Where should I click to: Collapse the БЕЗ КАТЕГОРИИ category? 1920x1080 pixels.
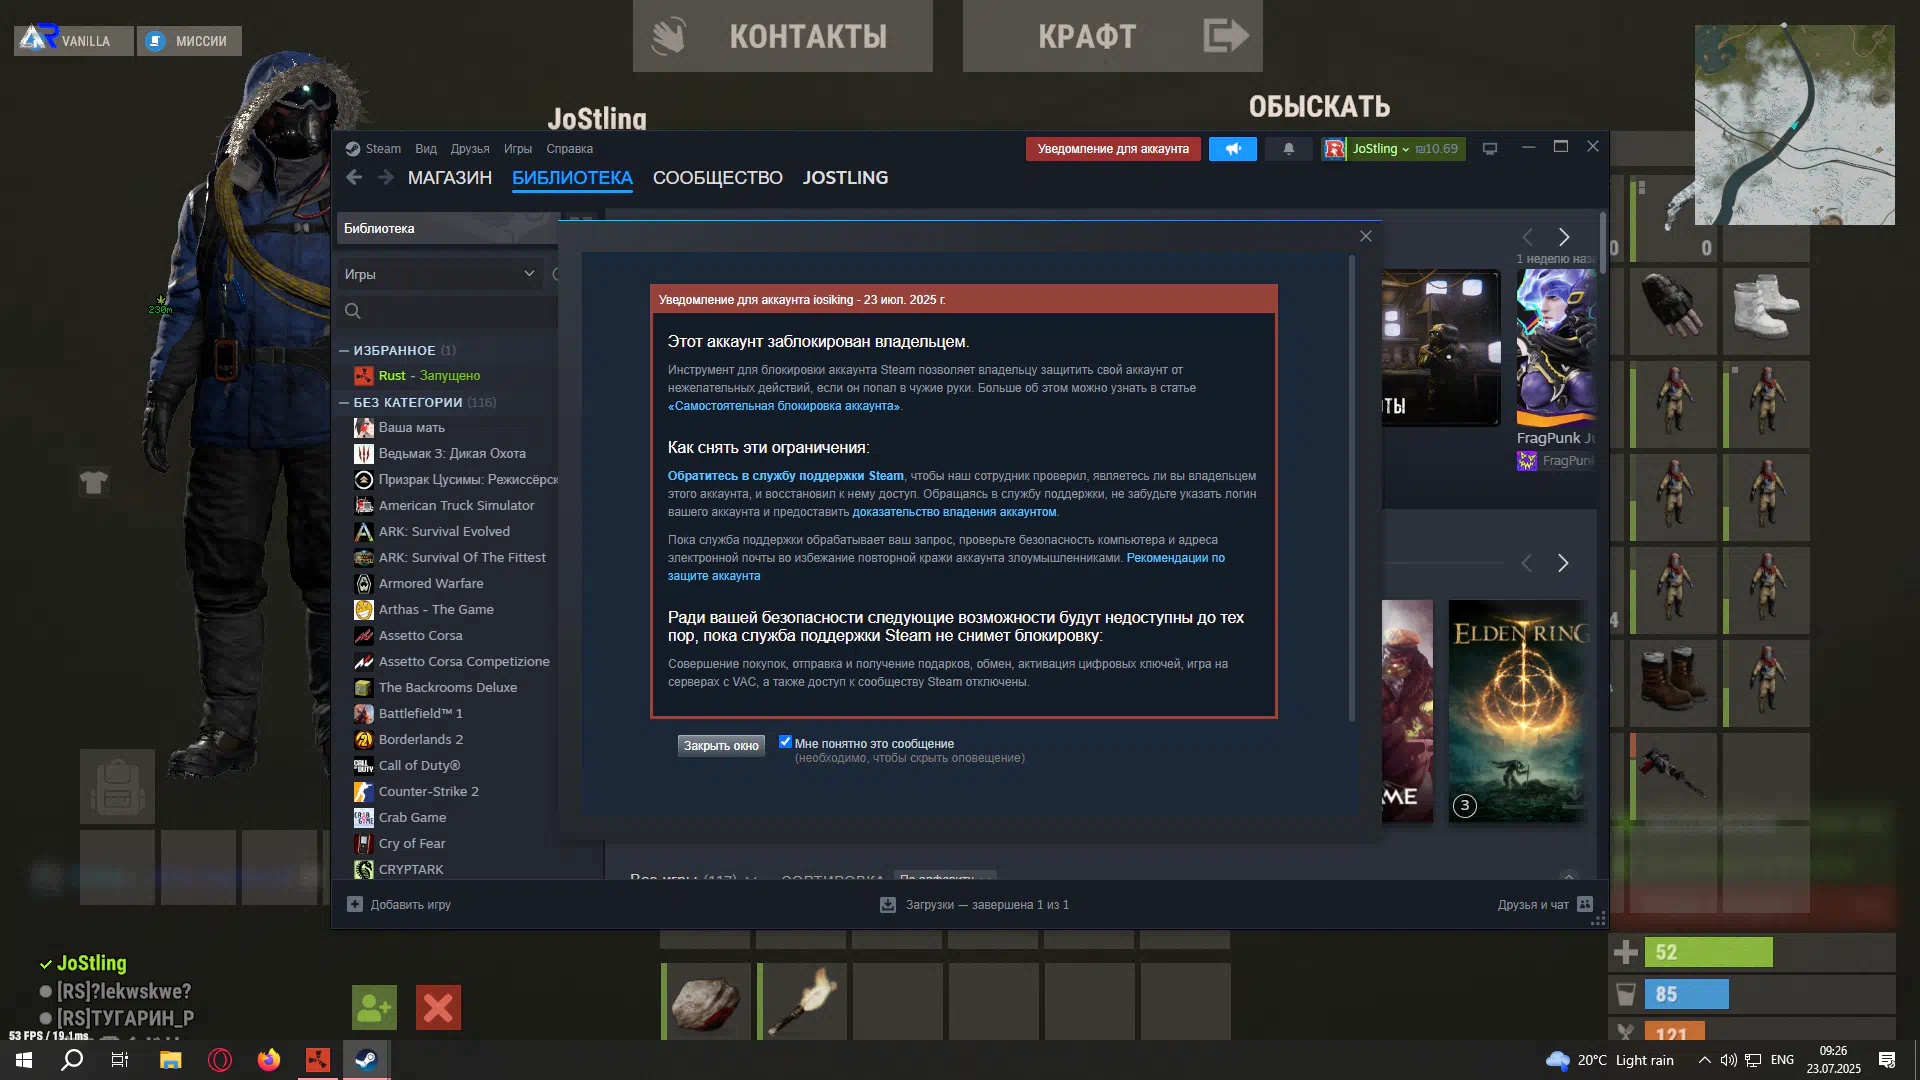344,402
